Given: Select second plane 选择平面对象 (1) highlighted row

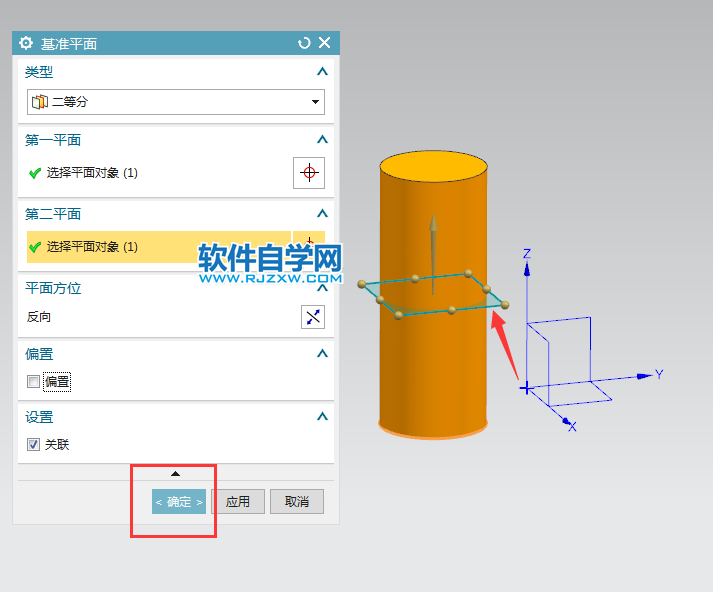Looking at the screenshot, I should 159,247.
